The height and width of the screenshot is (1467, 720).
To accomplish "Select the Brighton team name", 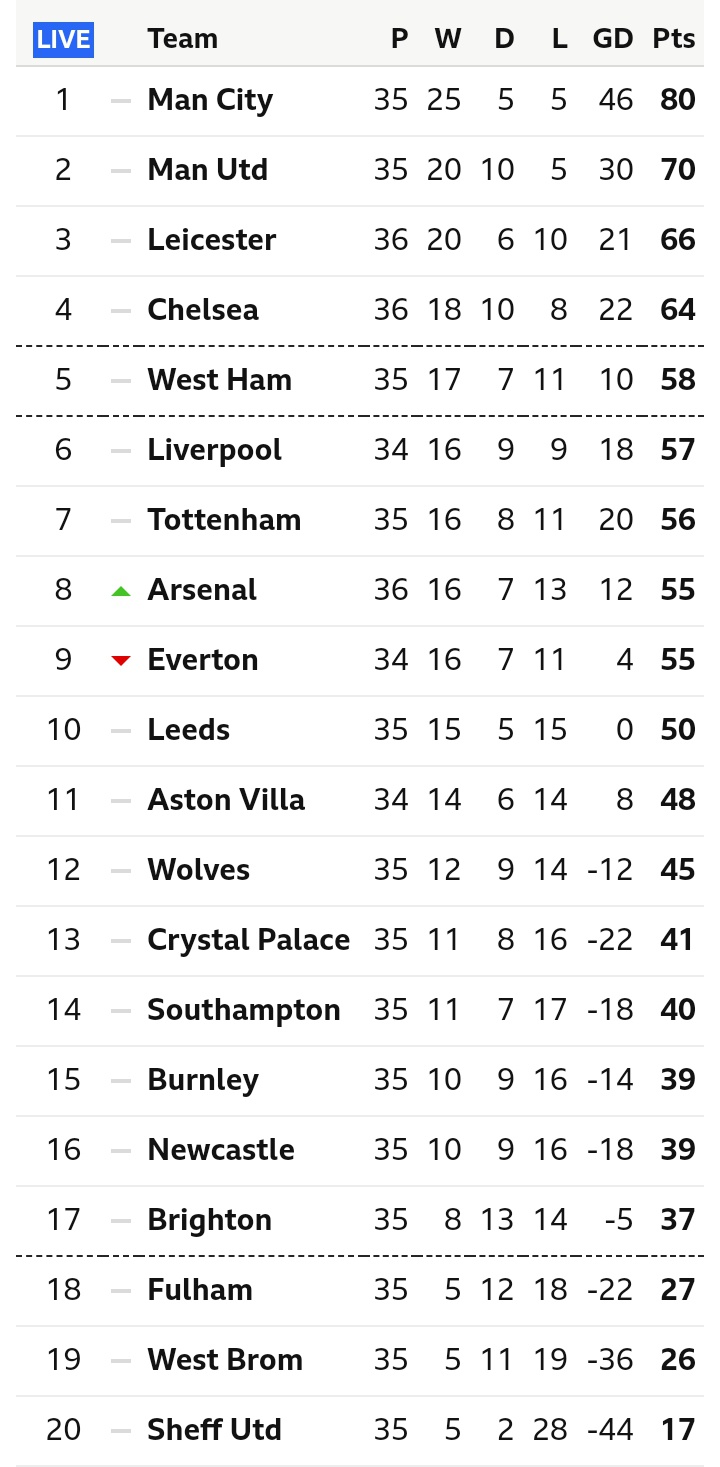I will click(209, 1220).
